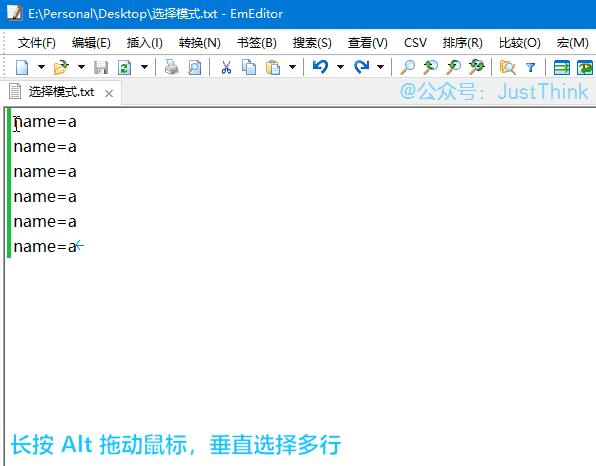Click the EmEditor title bar app icon

coord(14,13)
